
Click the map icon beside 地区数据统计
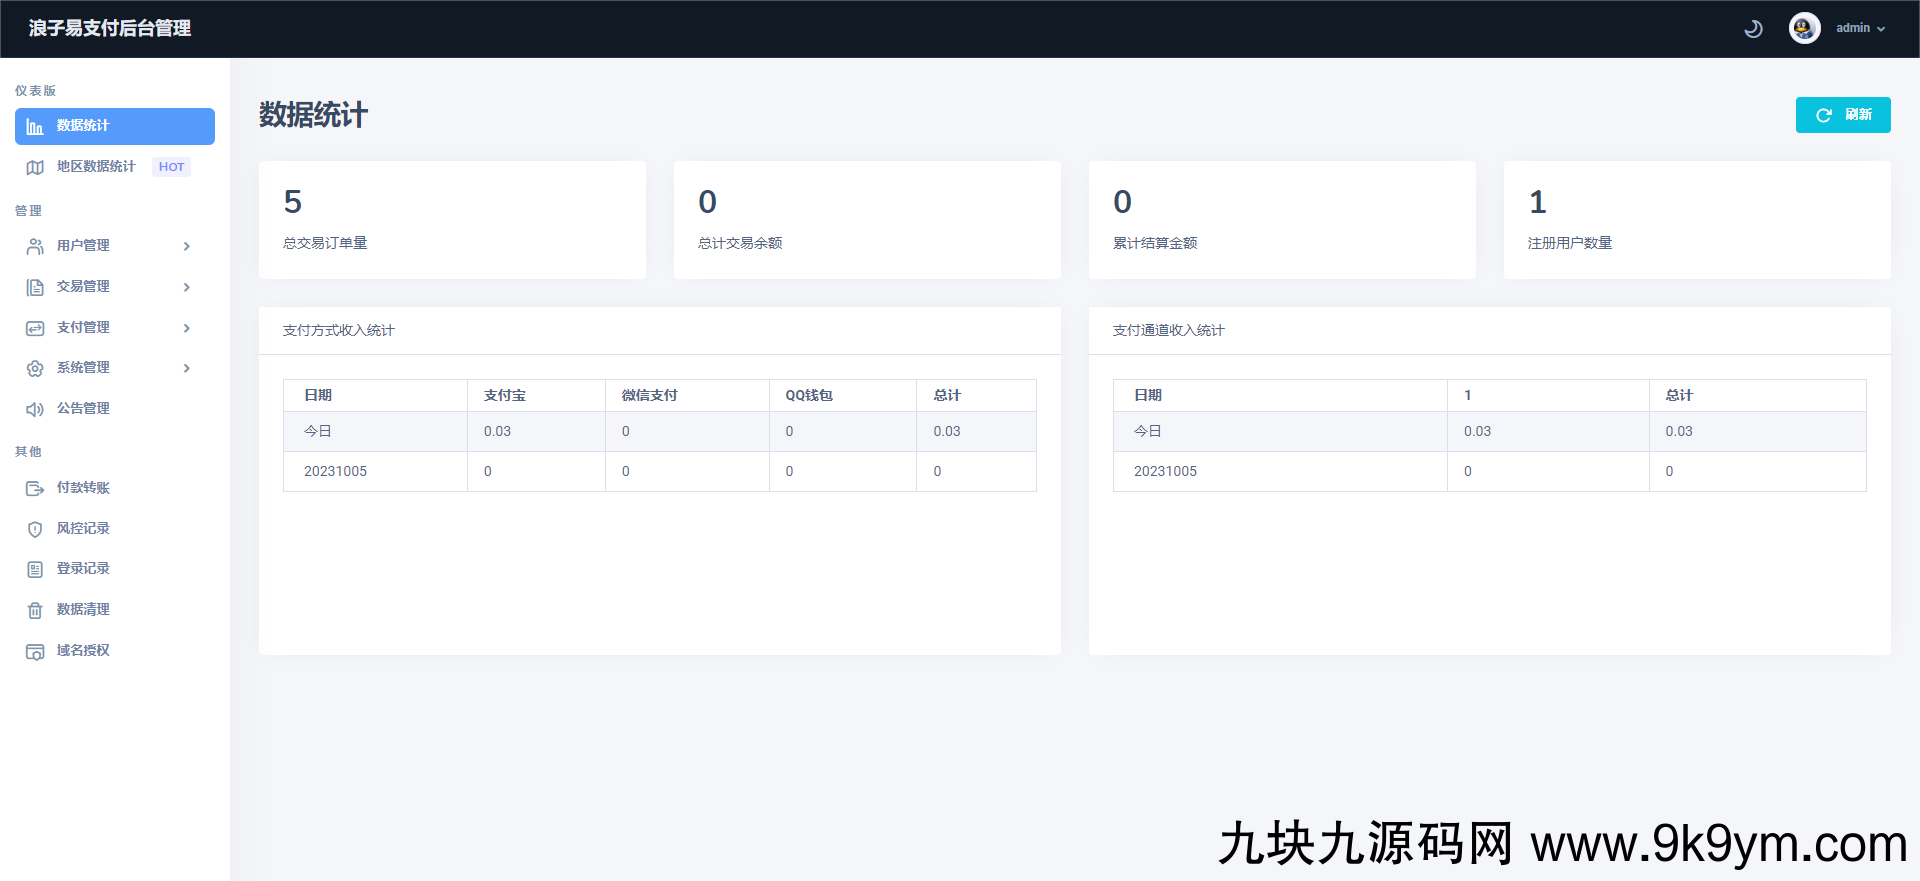coord(35,167)
